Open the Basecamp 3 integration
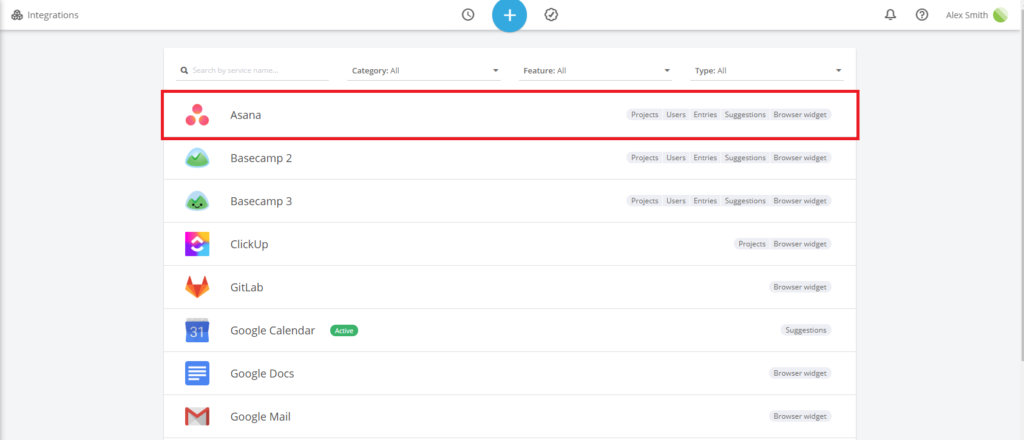 [509, 201]
